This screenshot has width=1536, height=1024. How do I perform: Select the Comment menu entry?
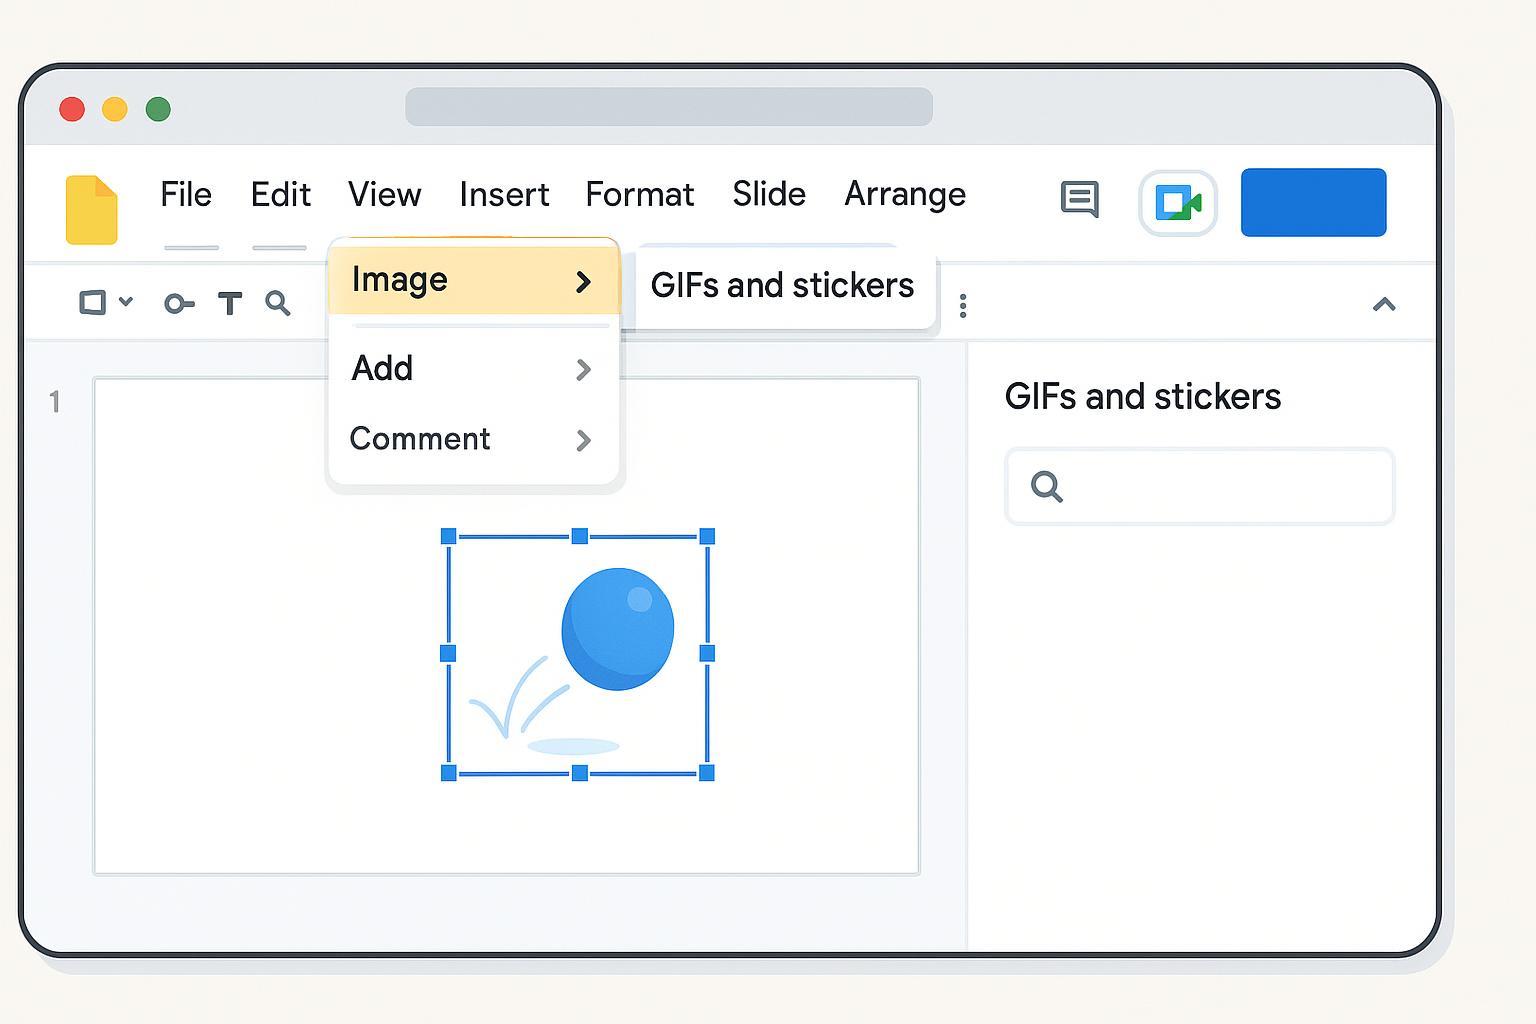[x=420, y=439]
